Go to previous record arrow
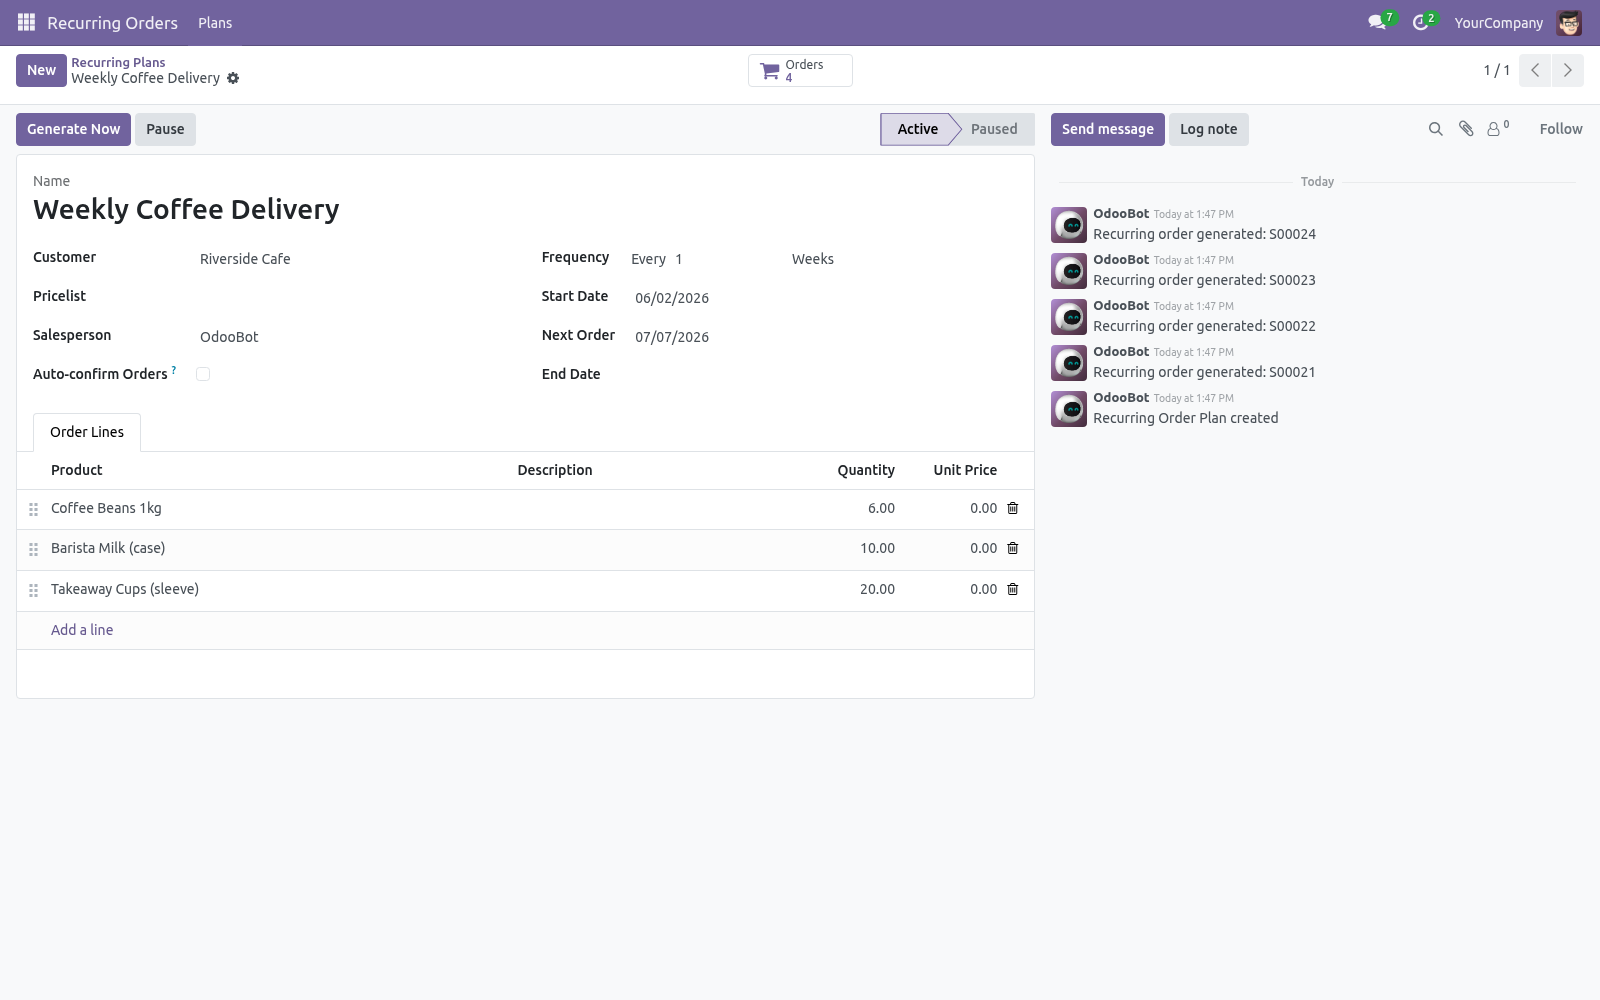This screenshot has width=1600, height=1000. (1535, 70)
